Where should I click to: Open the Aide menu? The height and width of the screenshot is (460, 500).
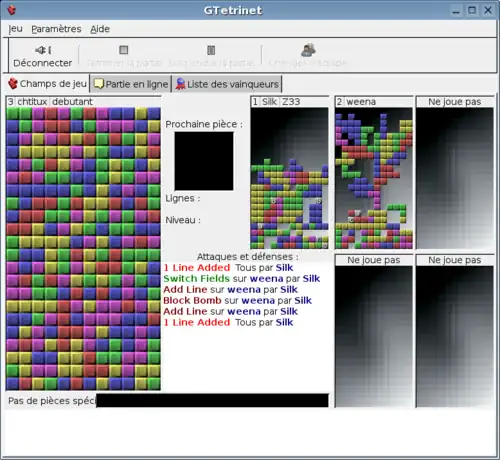[100, 29]
